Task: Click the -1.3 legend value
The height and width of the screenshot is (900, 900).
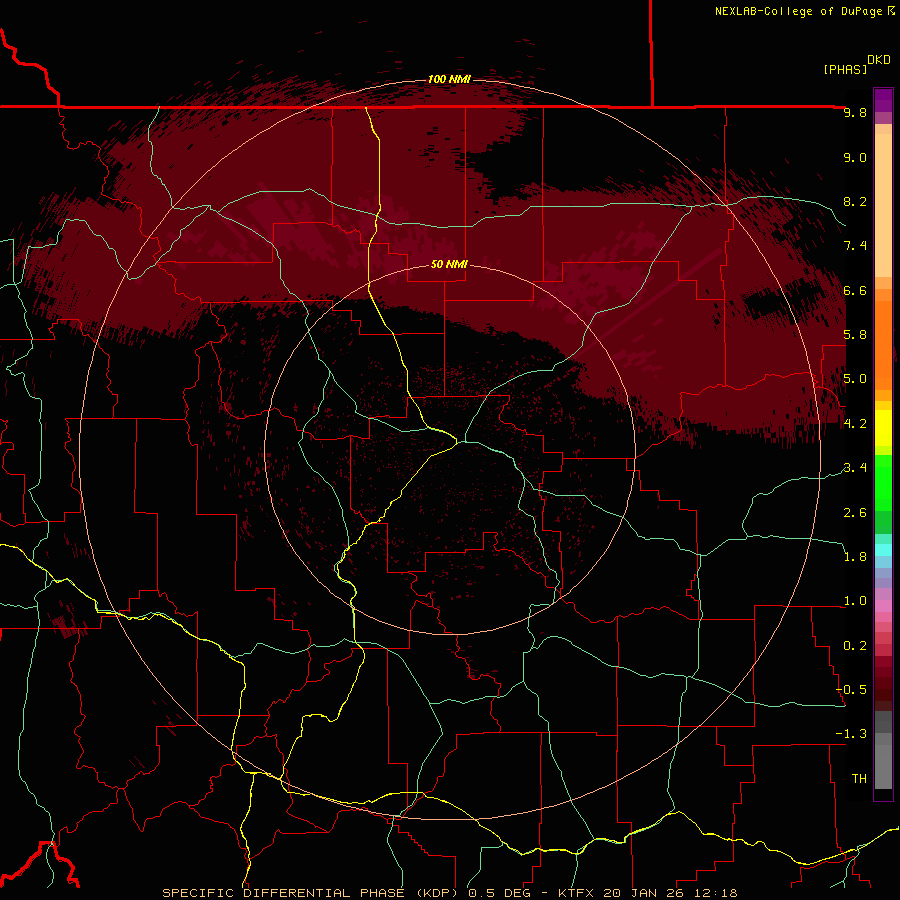Action: point(852,734)
